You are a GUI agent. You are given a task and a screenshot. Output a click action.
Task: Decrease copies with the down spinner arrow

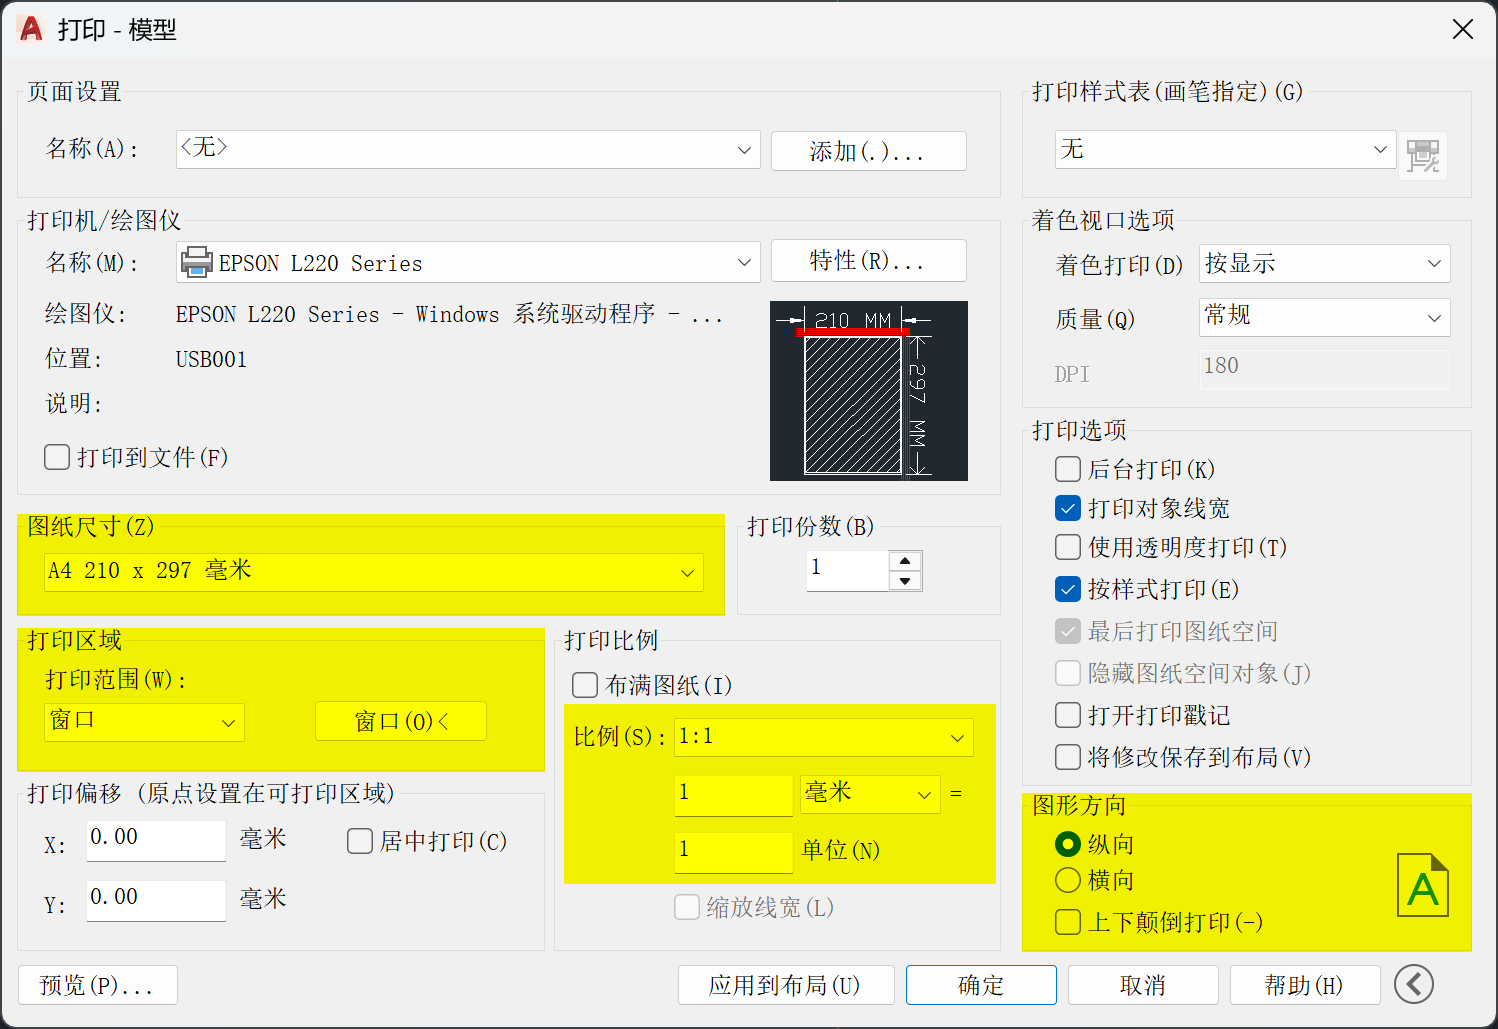tap(905, 581)
